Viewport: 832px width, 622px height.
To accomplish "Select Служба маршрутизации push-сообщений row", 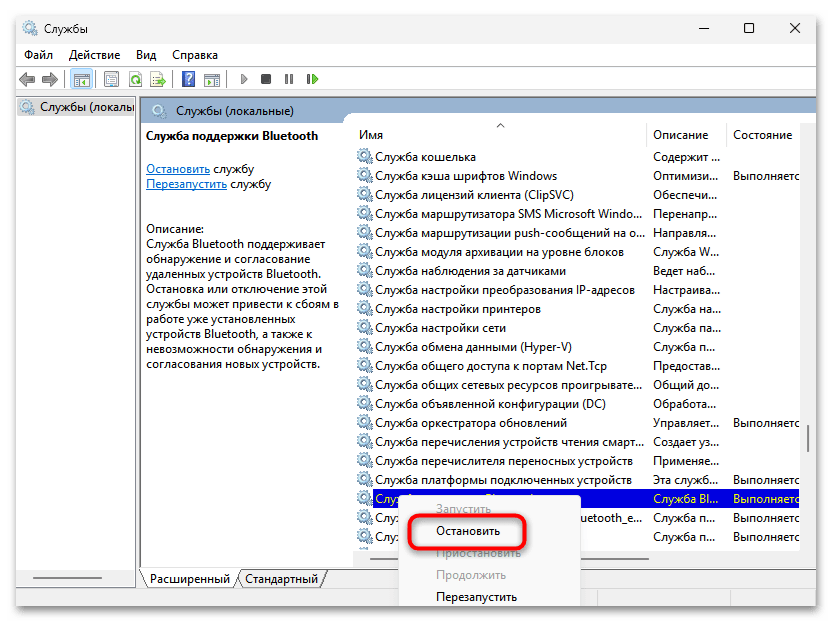I will coord(577,233).
